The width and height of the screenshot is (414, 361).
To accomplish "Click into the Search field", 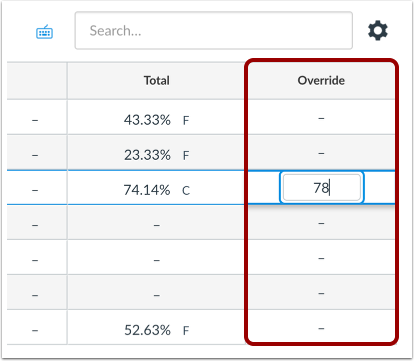I will pos(214,31).
